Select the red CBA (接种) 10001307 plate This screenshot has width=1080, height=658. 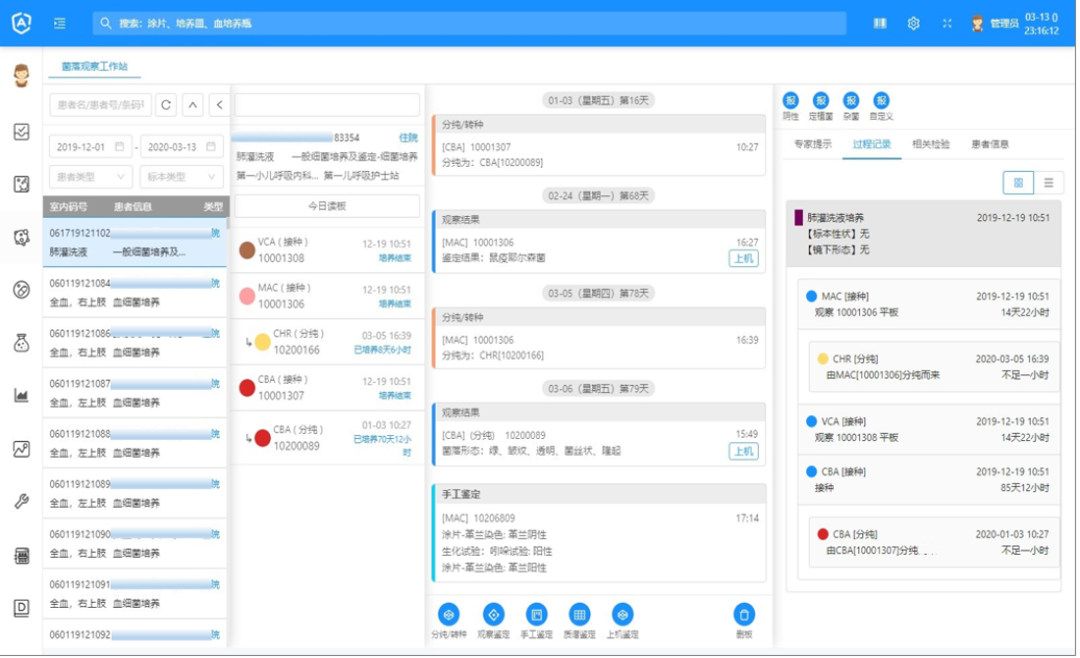tap(327, 388)
